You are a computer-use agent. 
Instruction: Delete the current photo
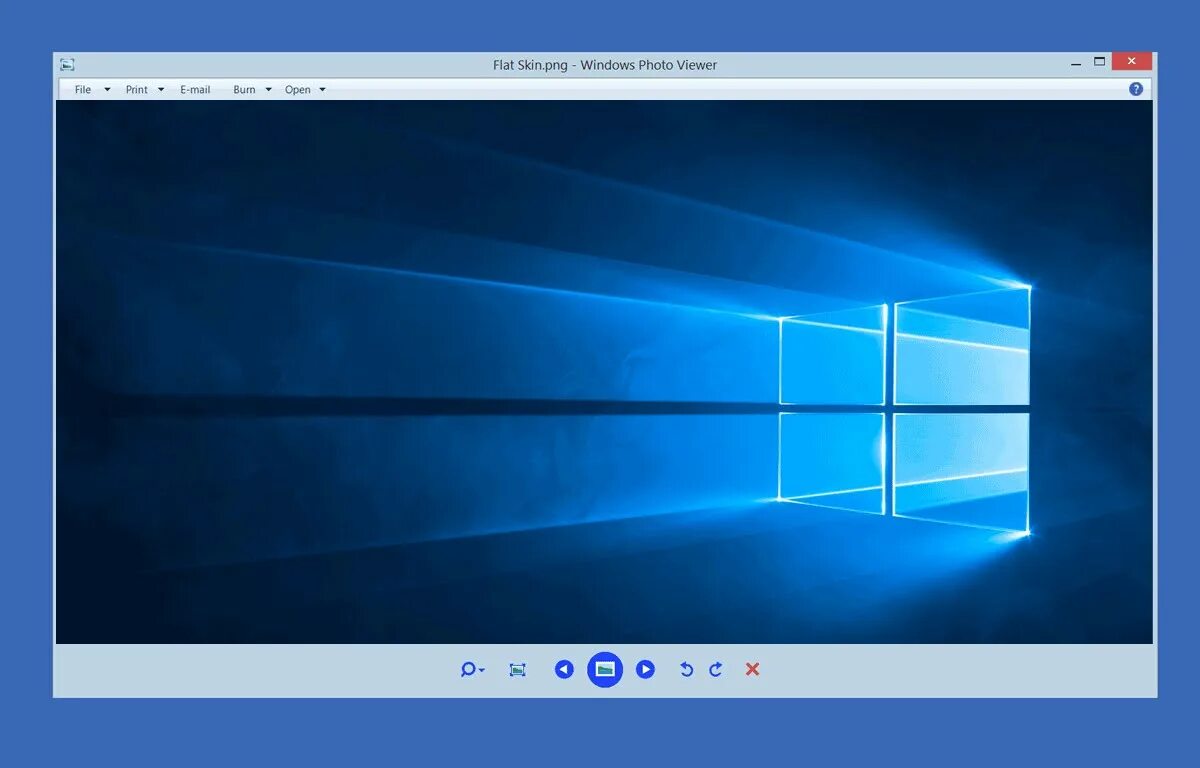[x=752, y=669]
